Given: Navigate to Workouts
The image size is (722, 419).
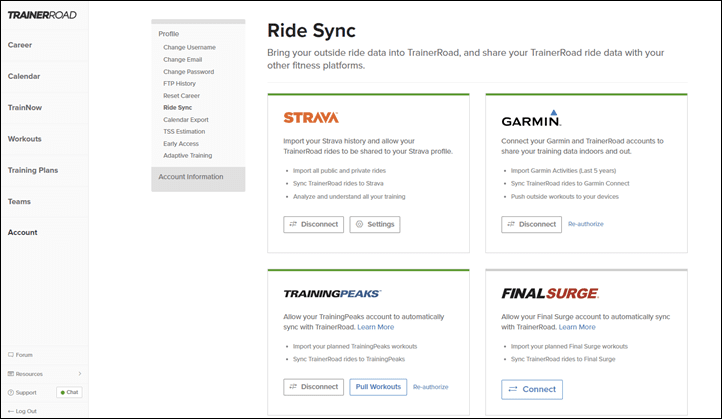Looking at the screenshot, I should point(24,139).
